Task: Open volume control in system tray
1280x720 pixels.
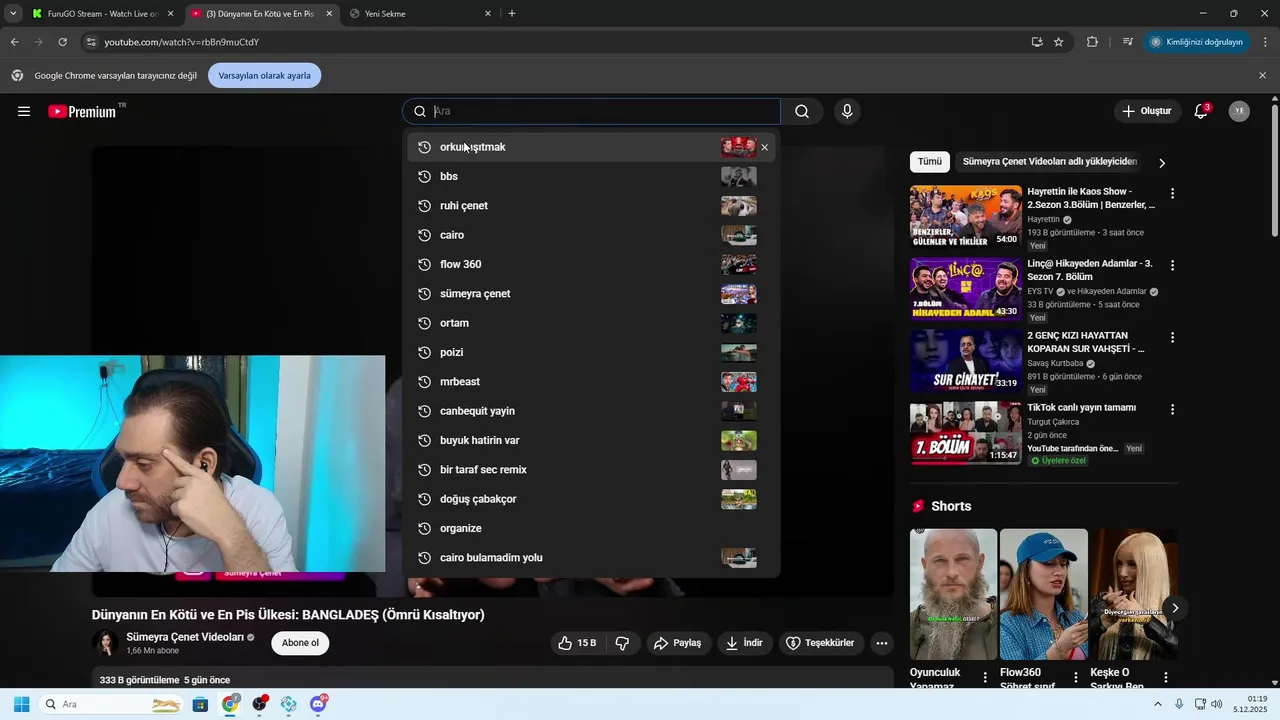Action: tap(1216, 704)
